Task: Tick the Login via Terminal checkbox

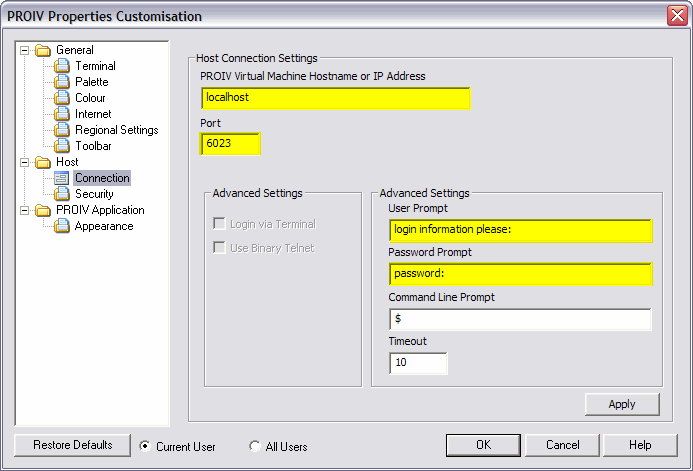Action: click(219, 224)
